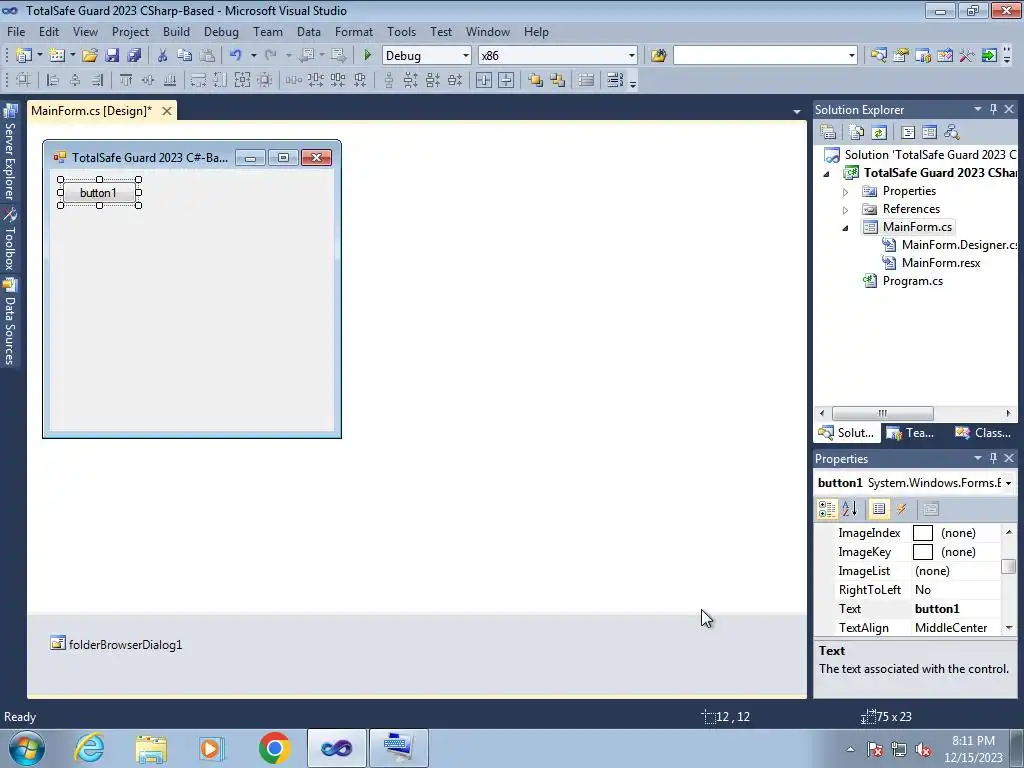Refresh the Solution Explorer tree
The height and width of the screenshot is (768, 1024).
879,133
